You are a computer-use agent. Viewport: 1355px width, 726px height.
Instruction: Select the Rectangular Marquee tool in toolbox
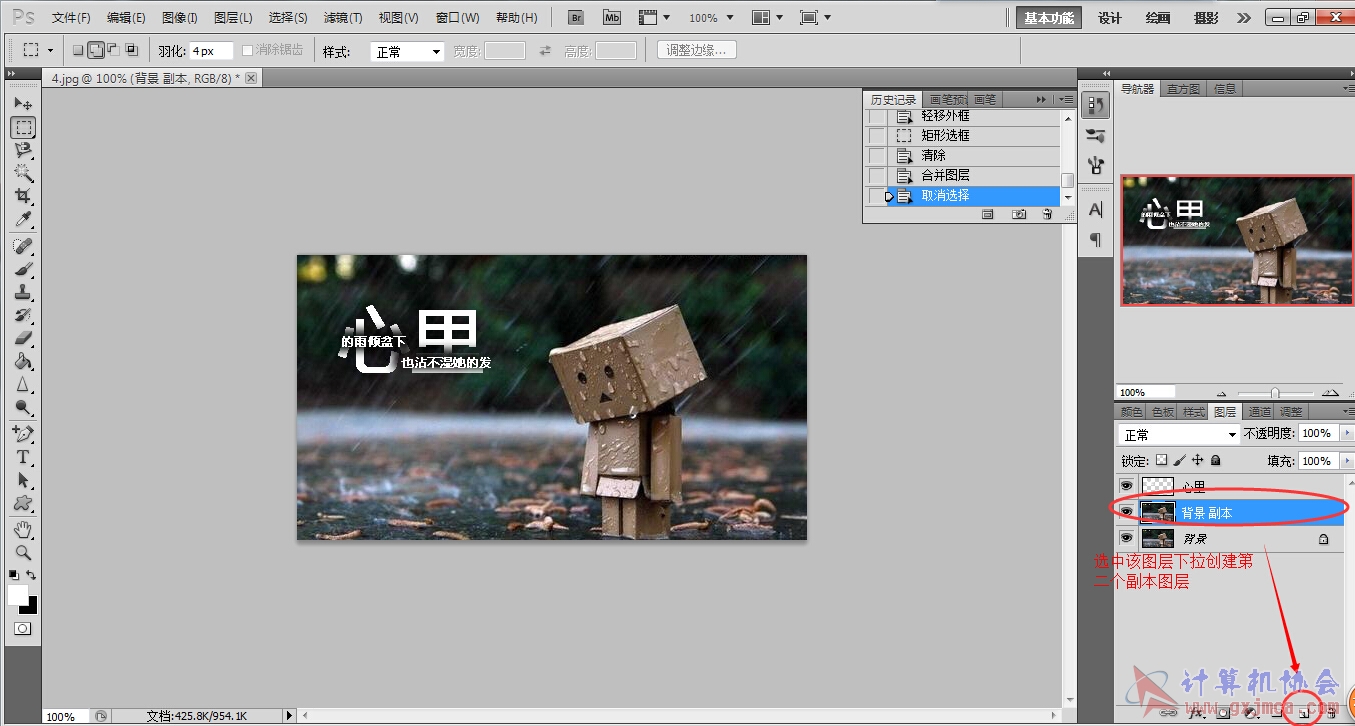[23, 127]
